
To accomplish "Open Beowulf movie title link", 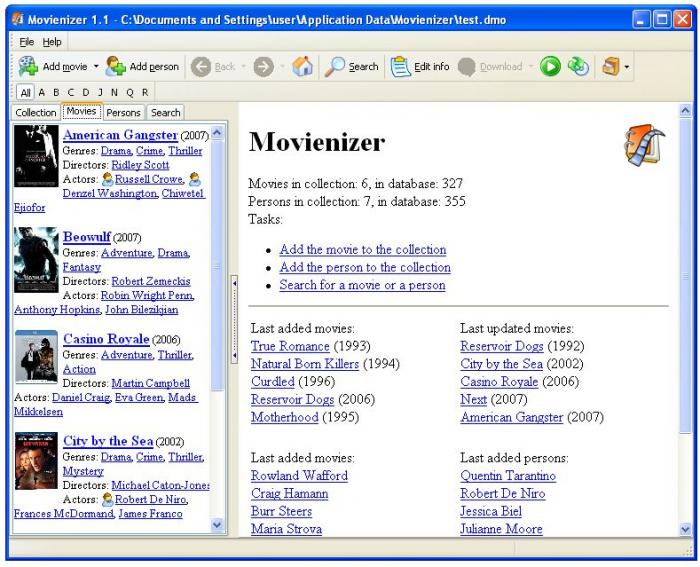I will coord(87,237).
